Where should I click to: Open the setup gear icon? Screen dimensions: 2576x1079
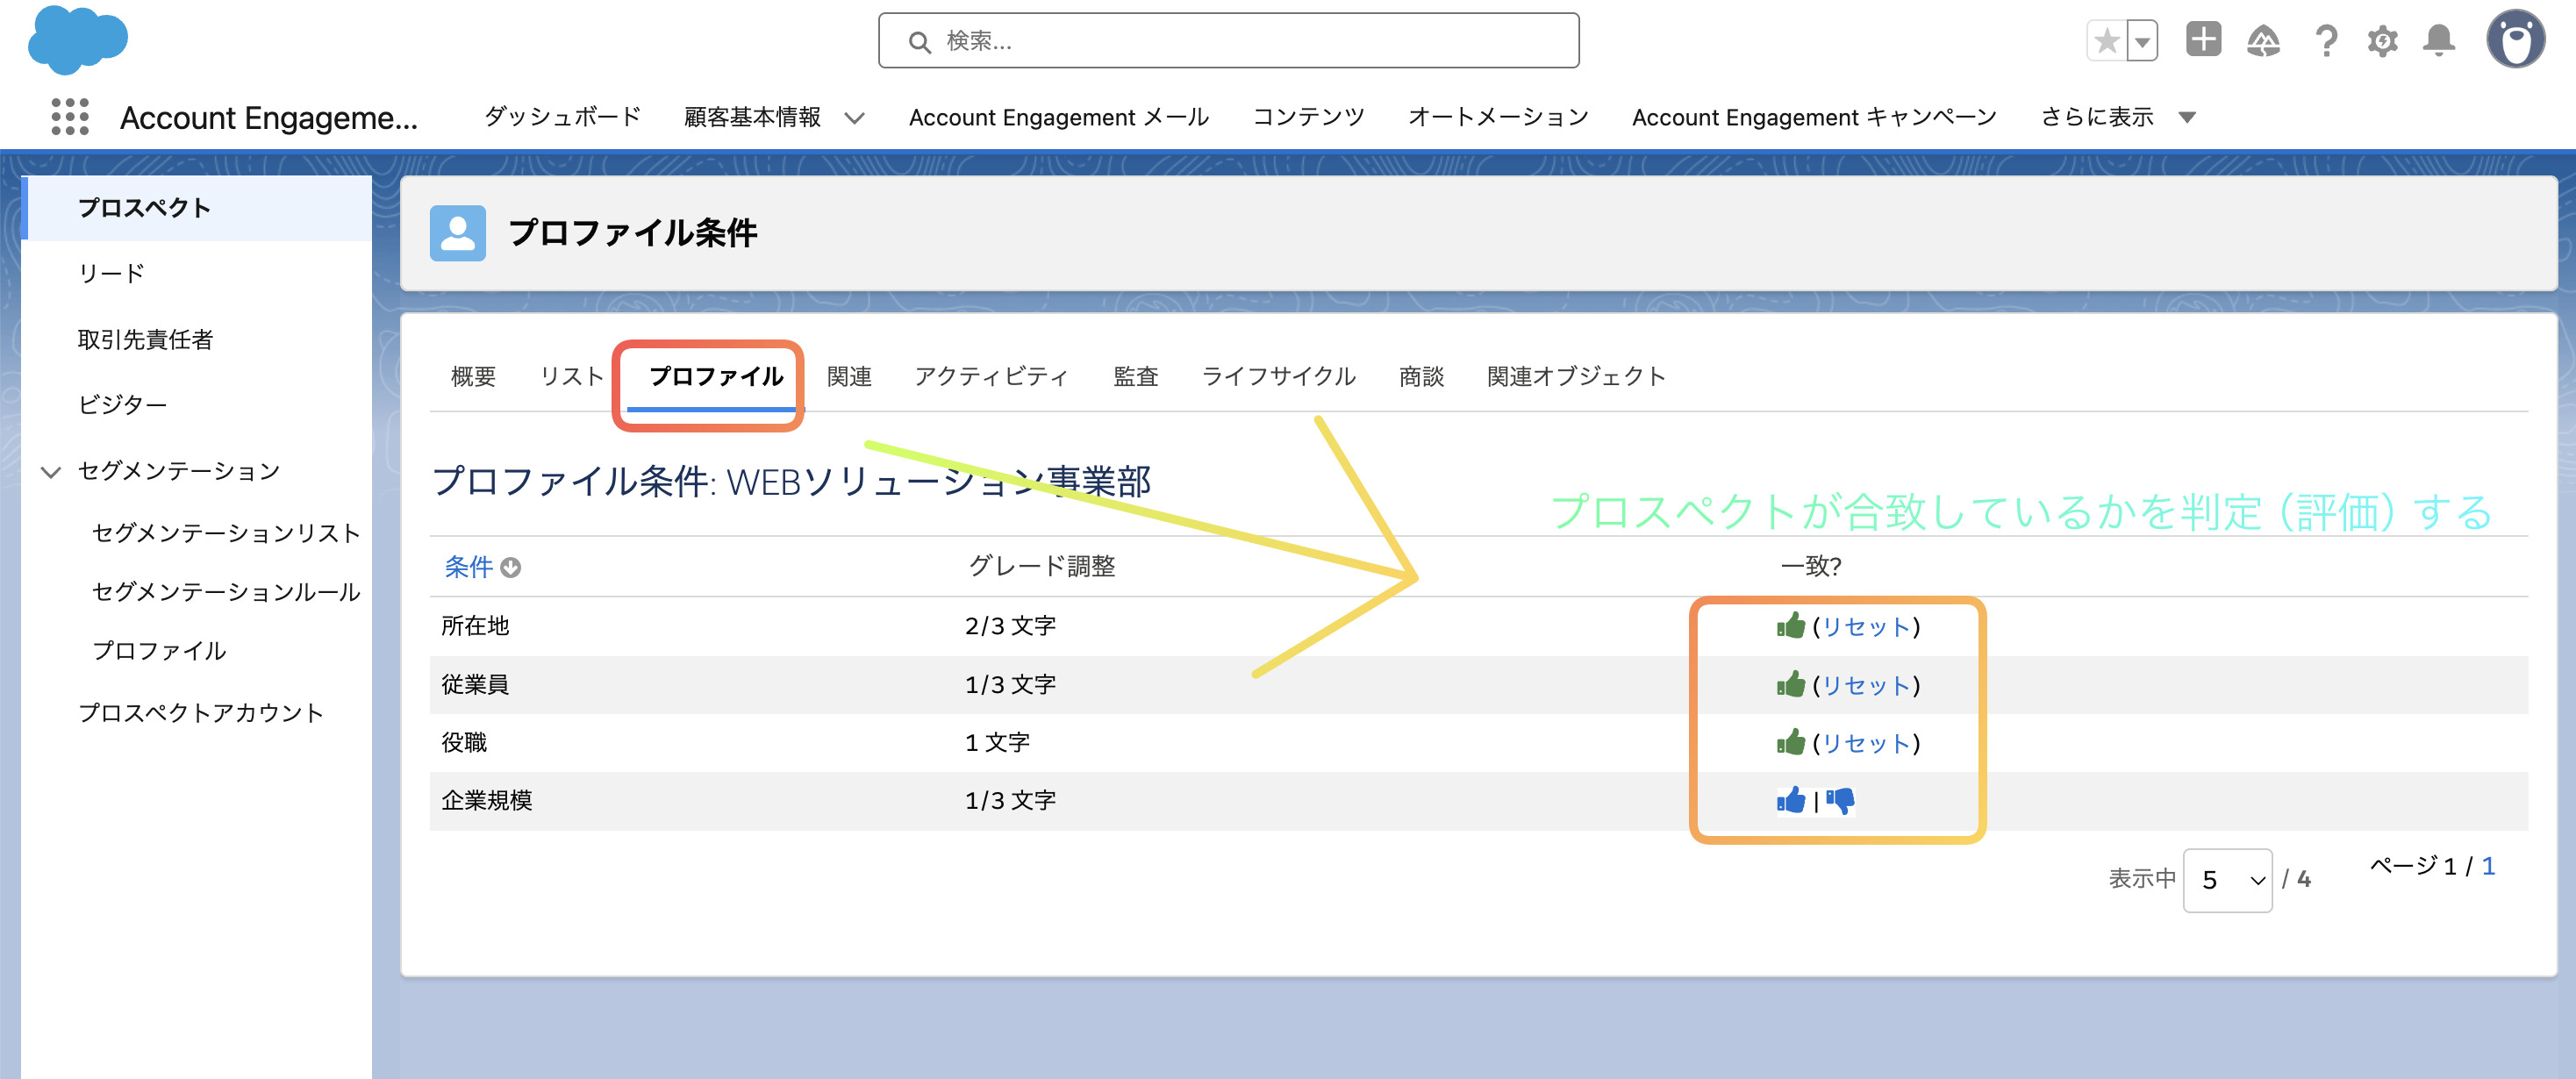pos(2382,41)
